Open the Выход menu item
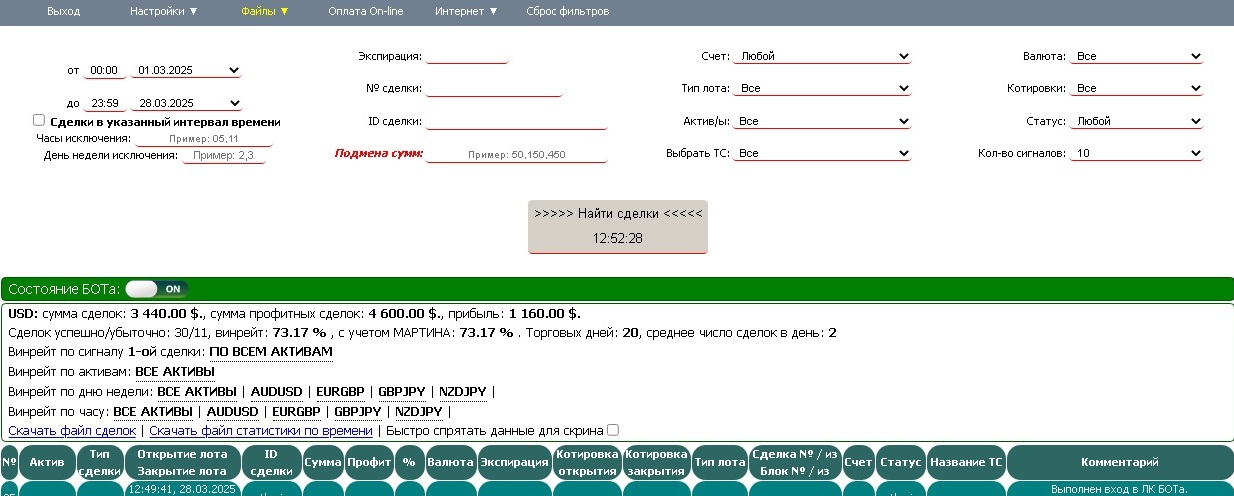 pos(63,11)
